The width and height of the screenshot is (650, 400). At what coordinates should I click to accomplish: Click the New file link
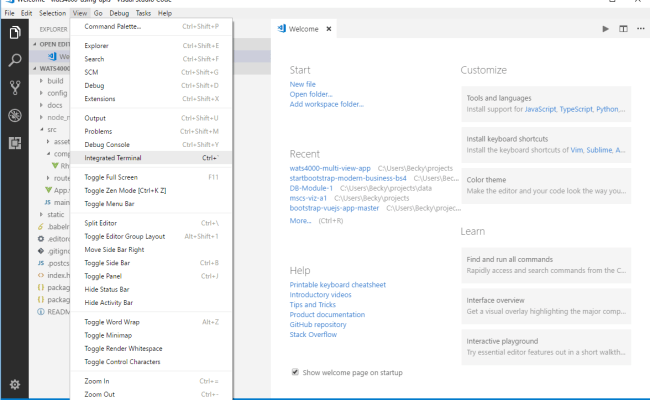click(x=303, y=84)
